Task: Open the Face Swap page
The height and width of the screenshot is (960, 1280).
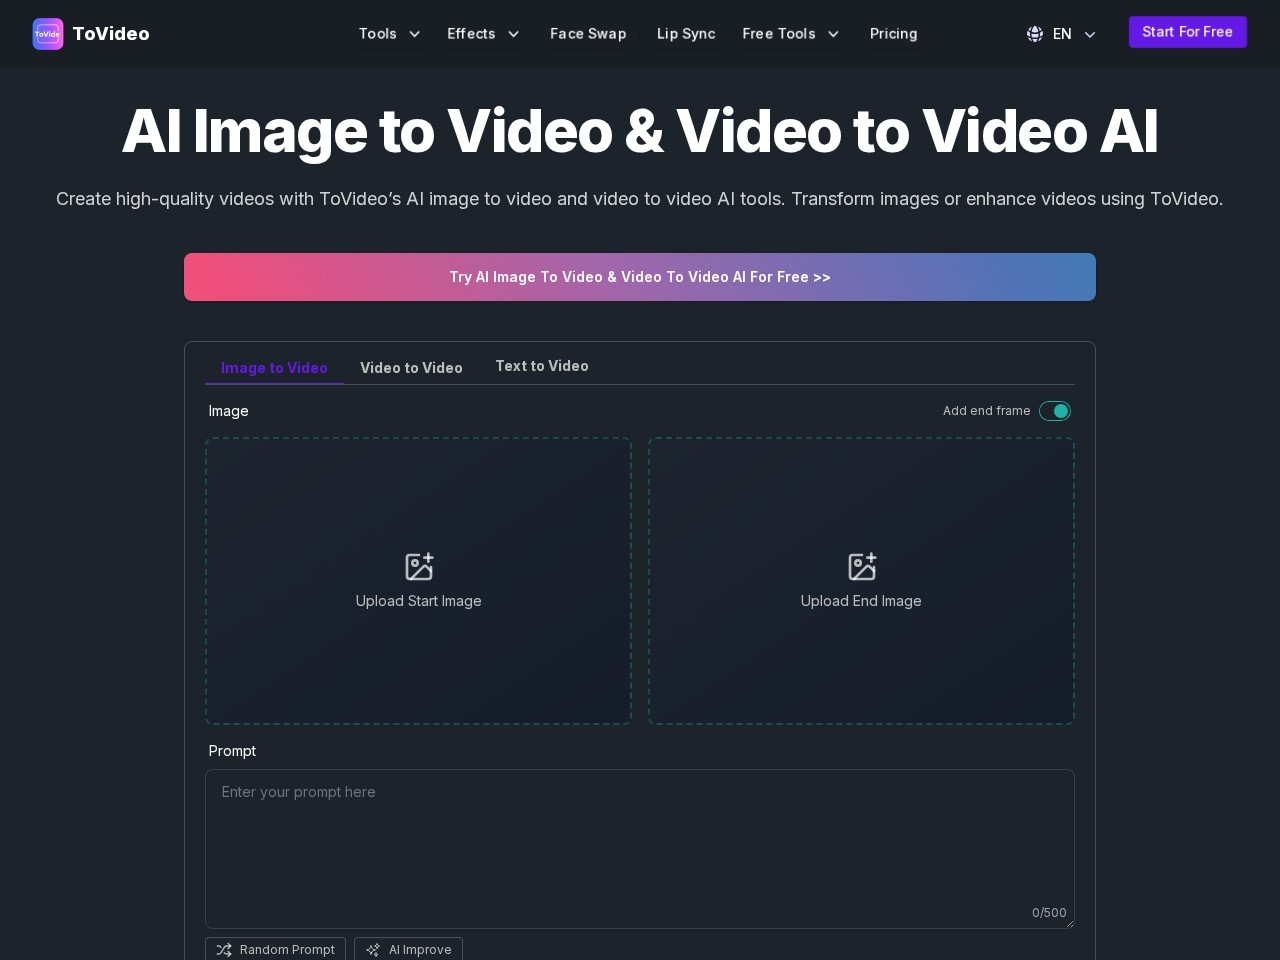Action: click(588, 33)
